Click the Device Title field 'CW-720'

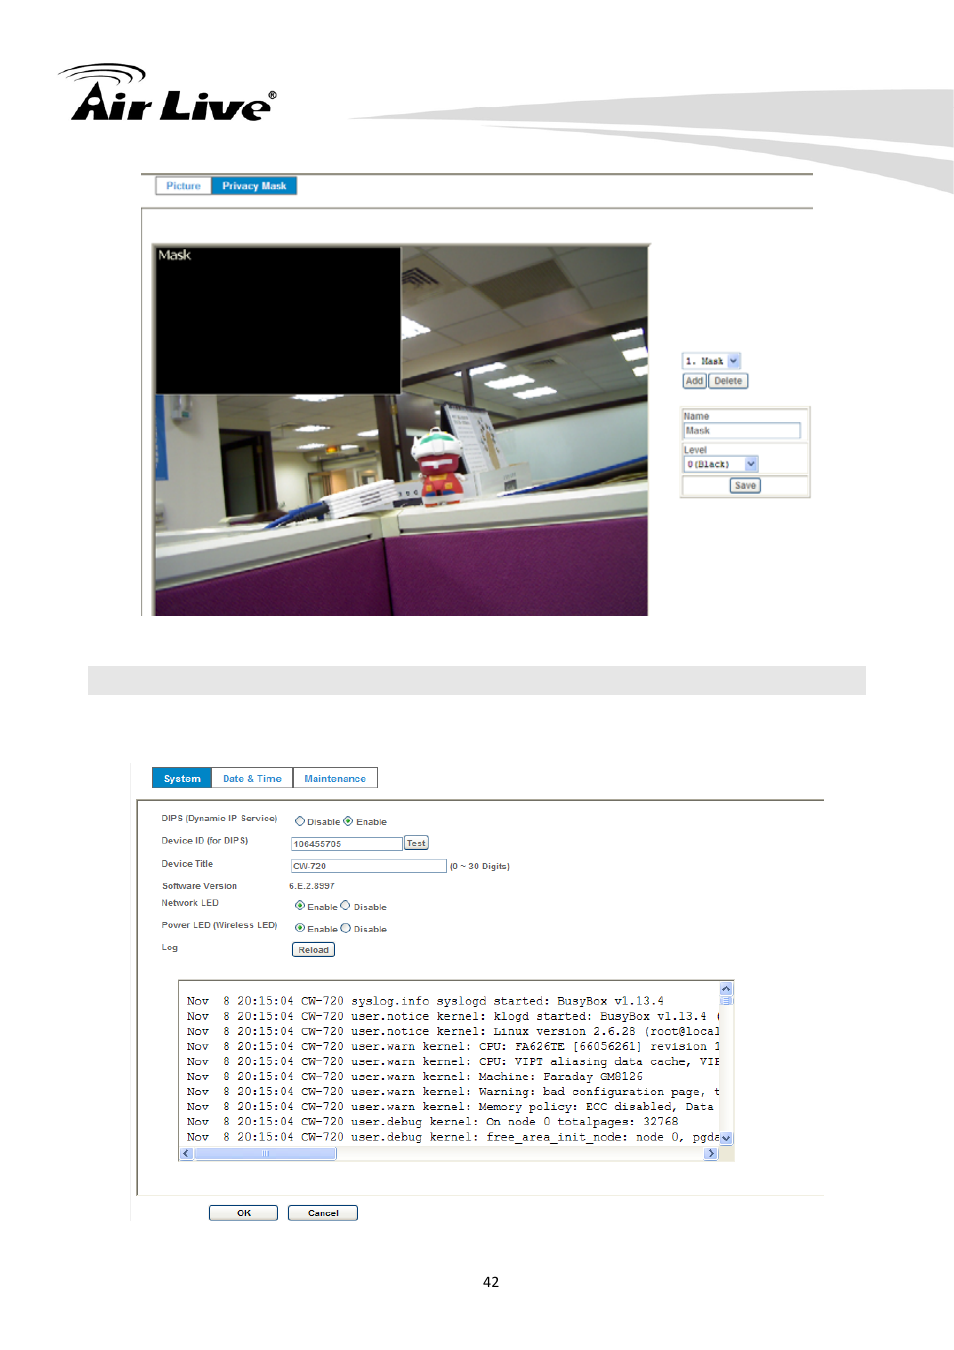(368, 866)
